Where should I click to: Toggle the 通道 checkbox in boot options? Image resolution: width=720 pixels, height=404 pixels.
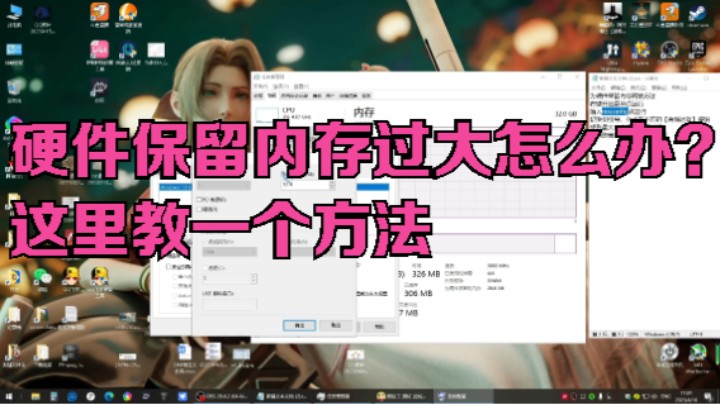coord(206,268)
